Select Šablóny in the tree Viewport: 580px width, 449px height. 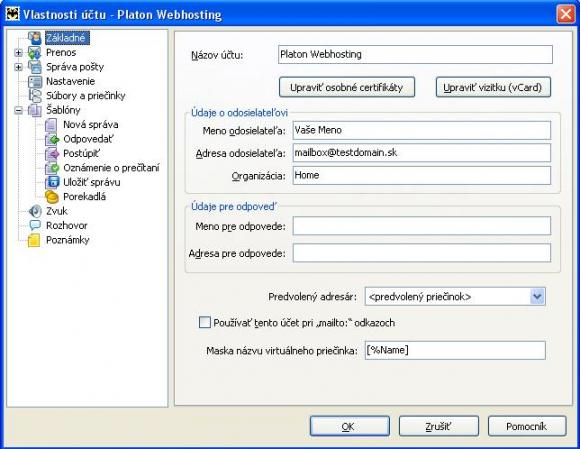tap(63, 110)
